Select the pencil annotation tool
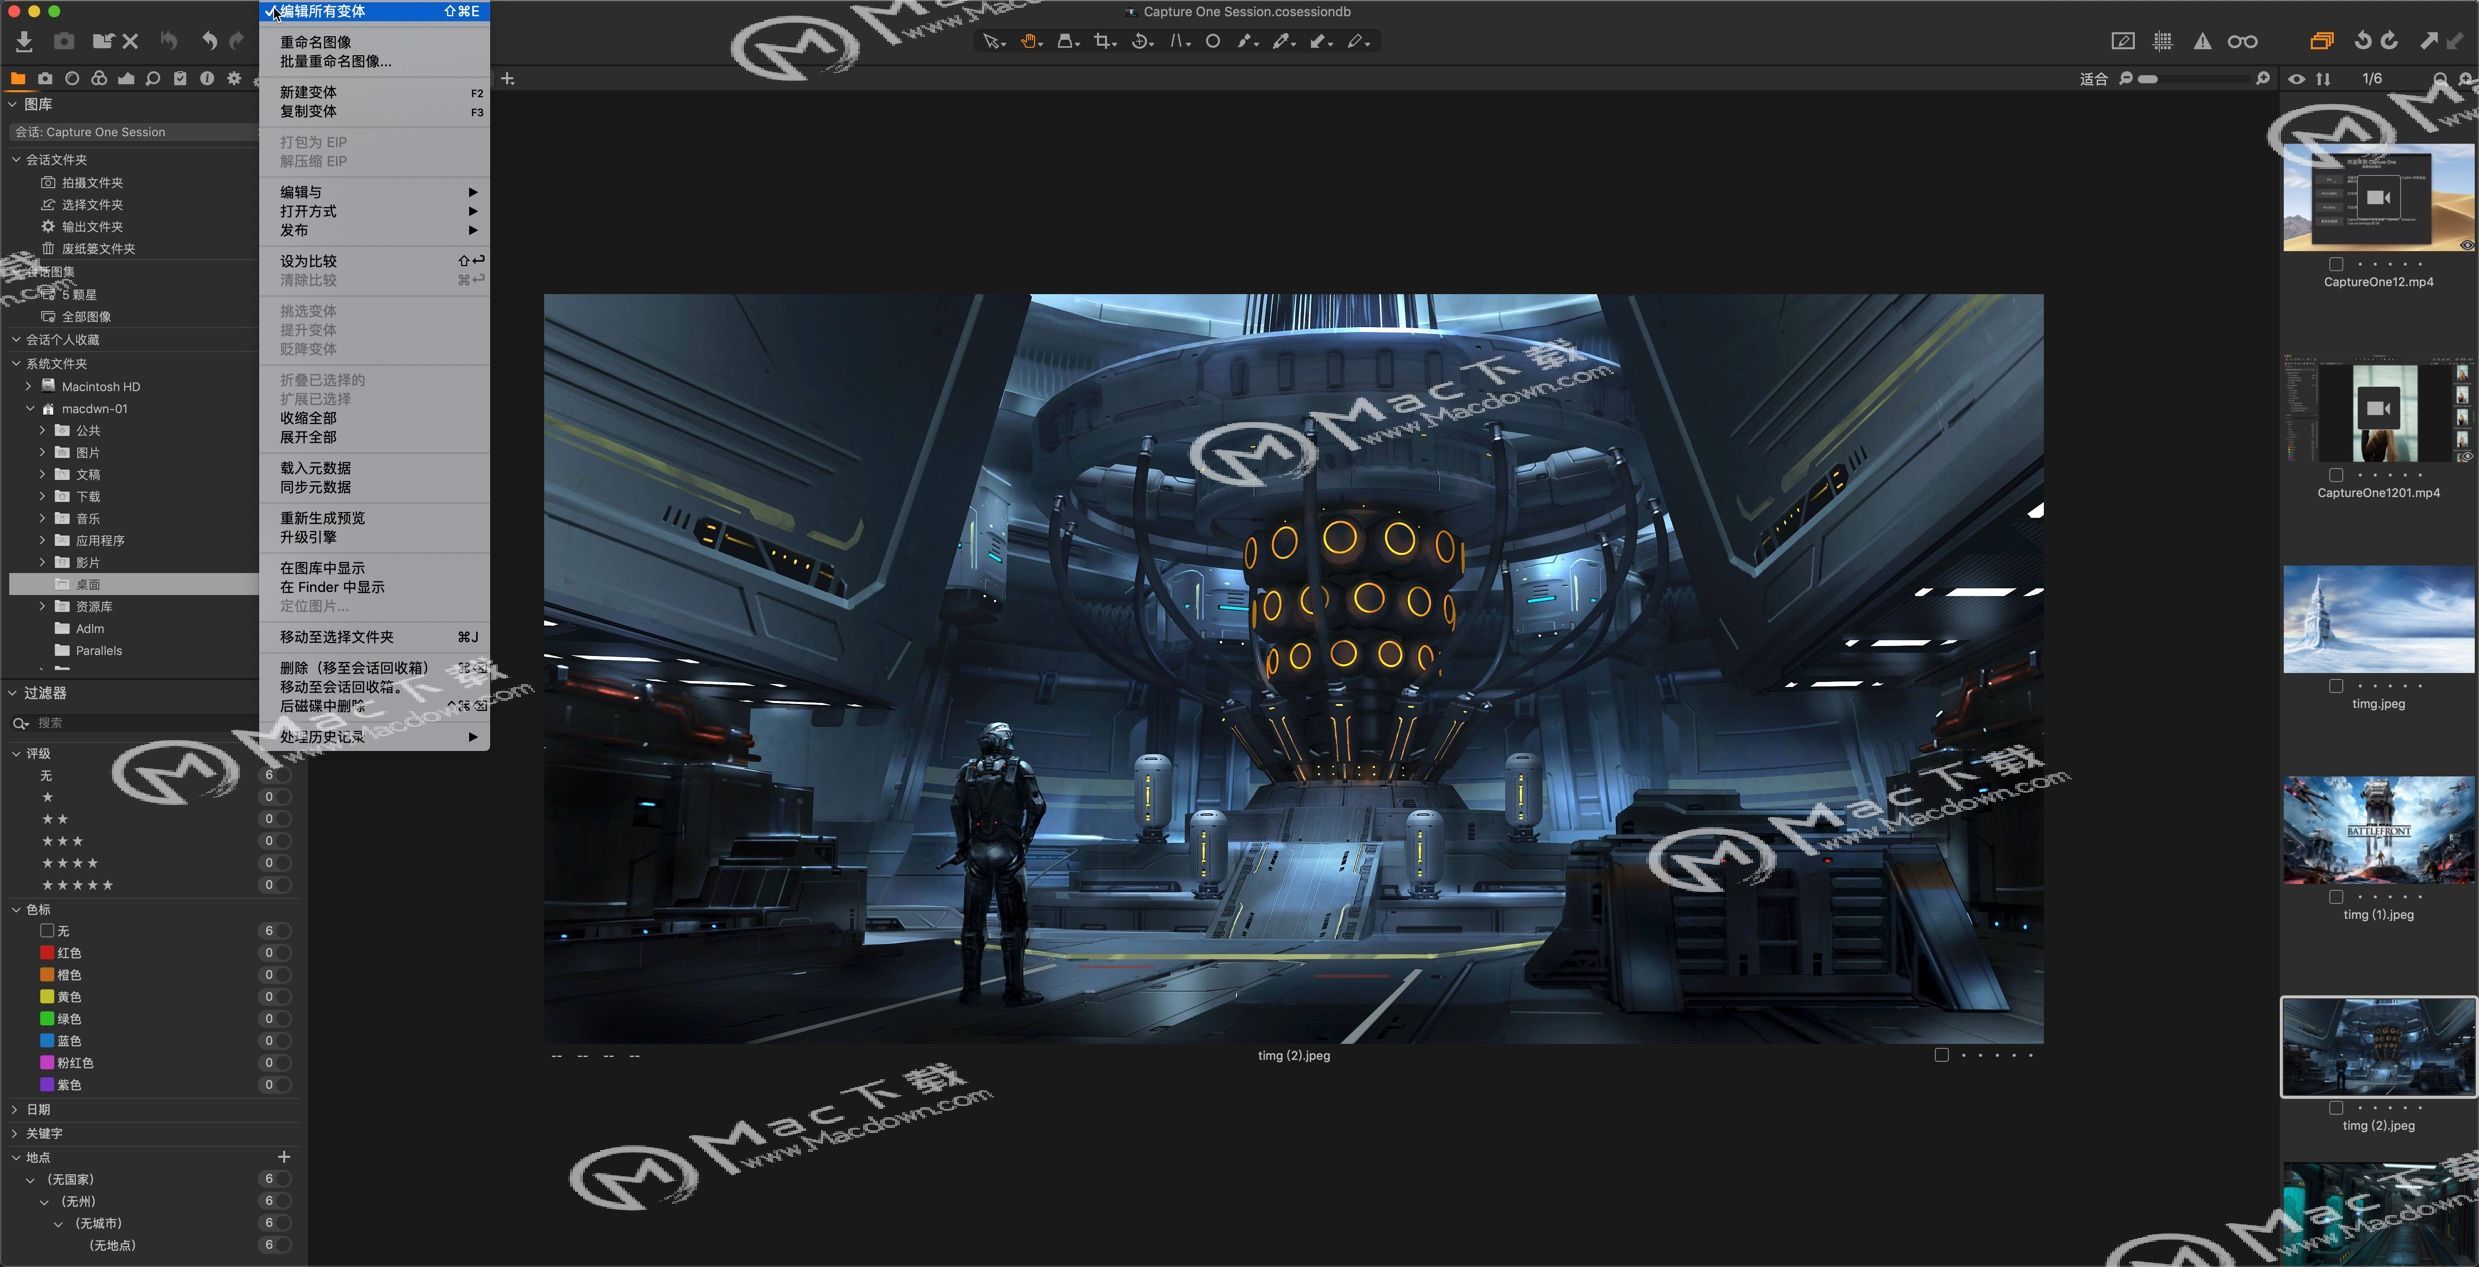2479x1267 pixels. click(x=1358, y=41)
